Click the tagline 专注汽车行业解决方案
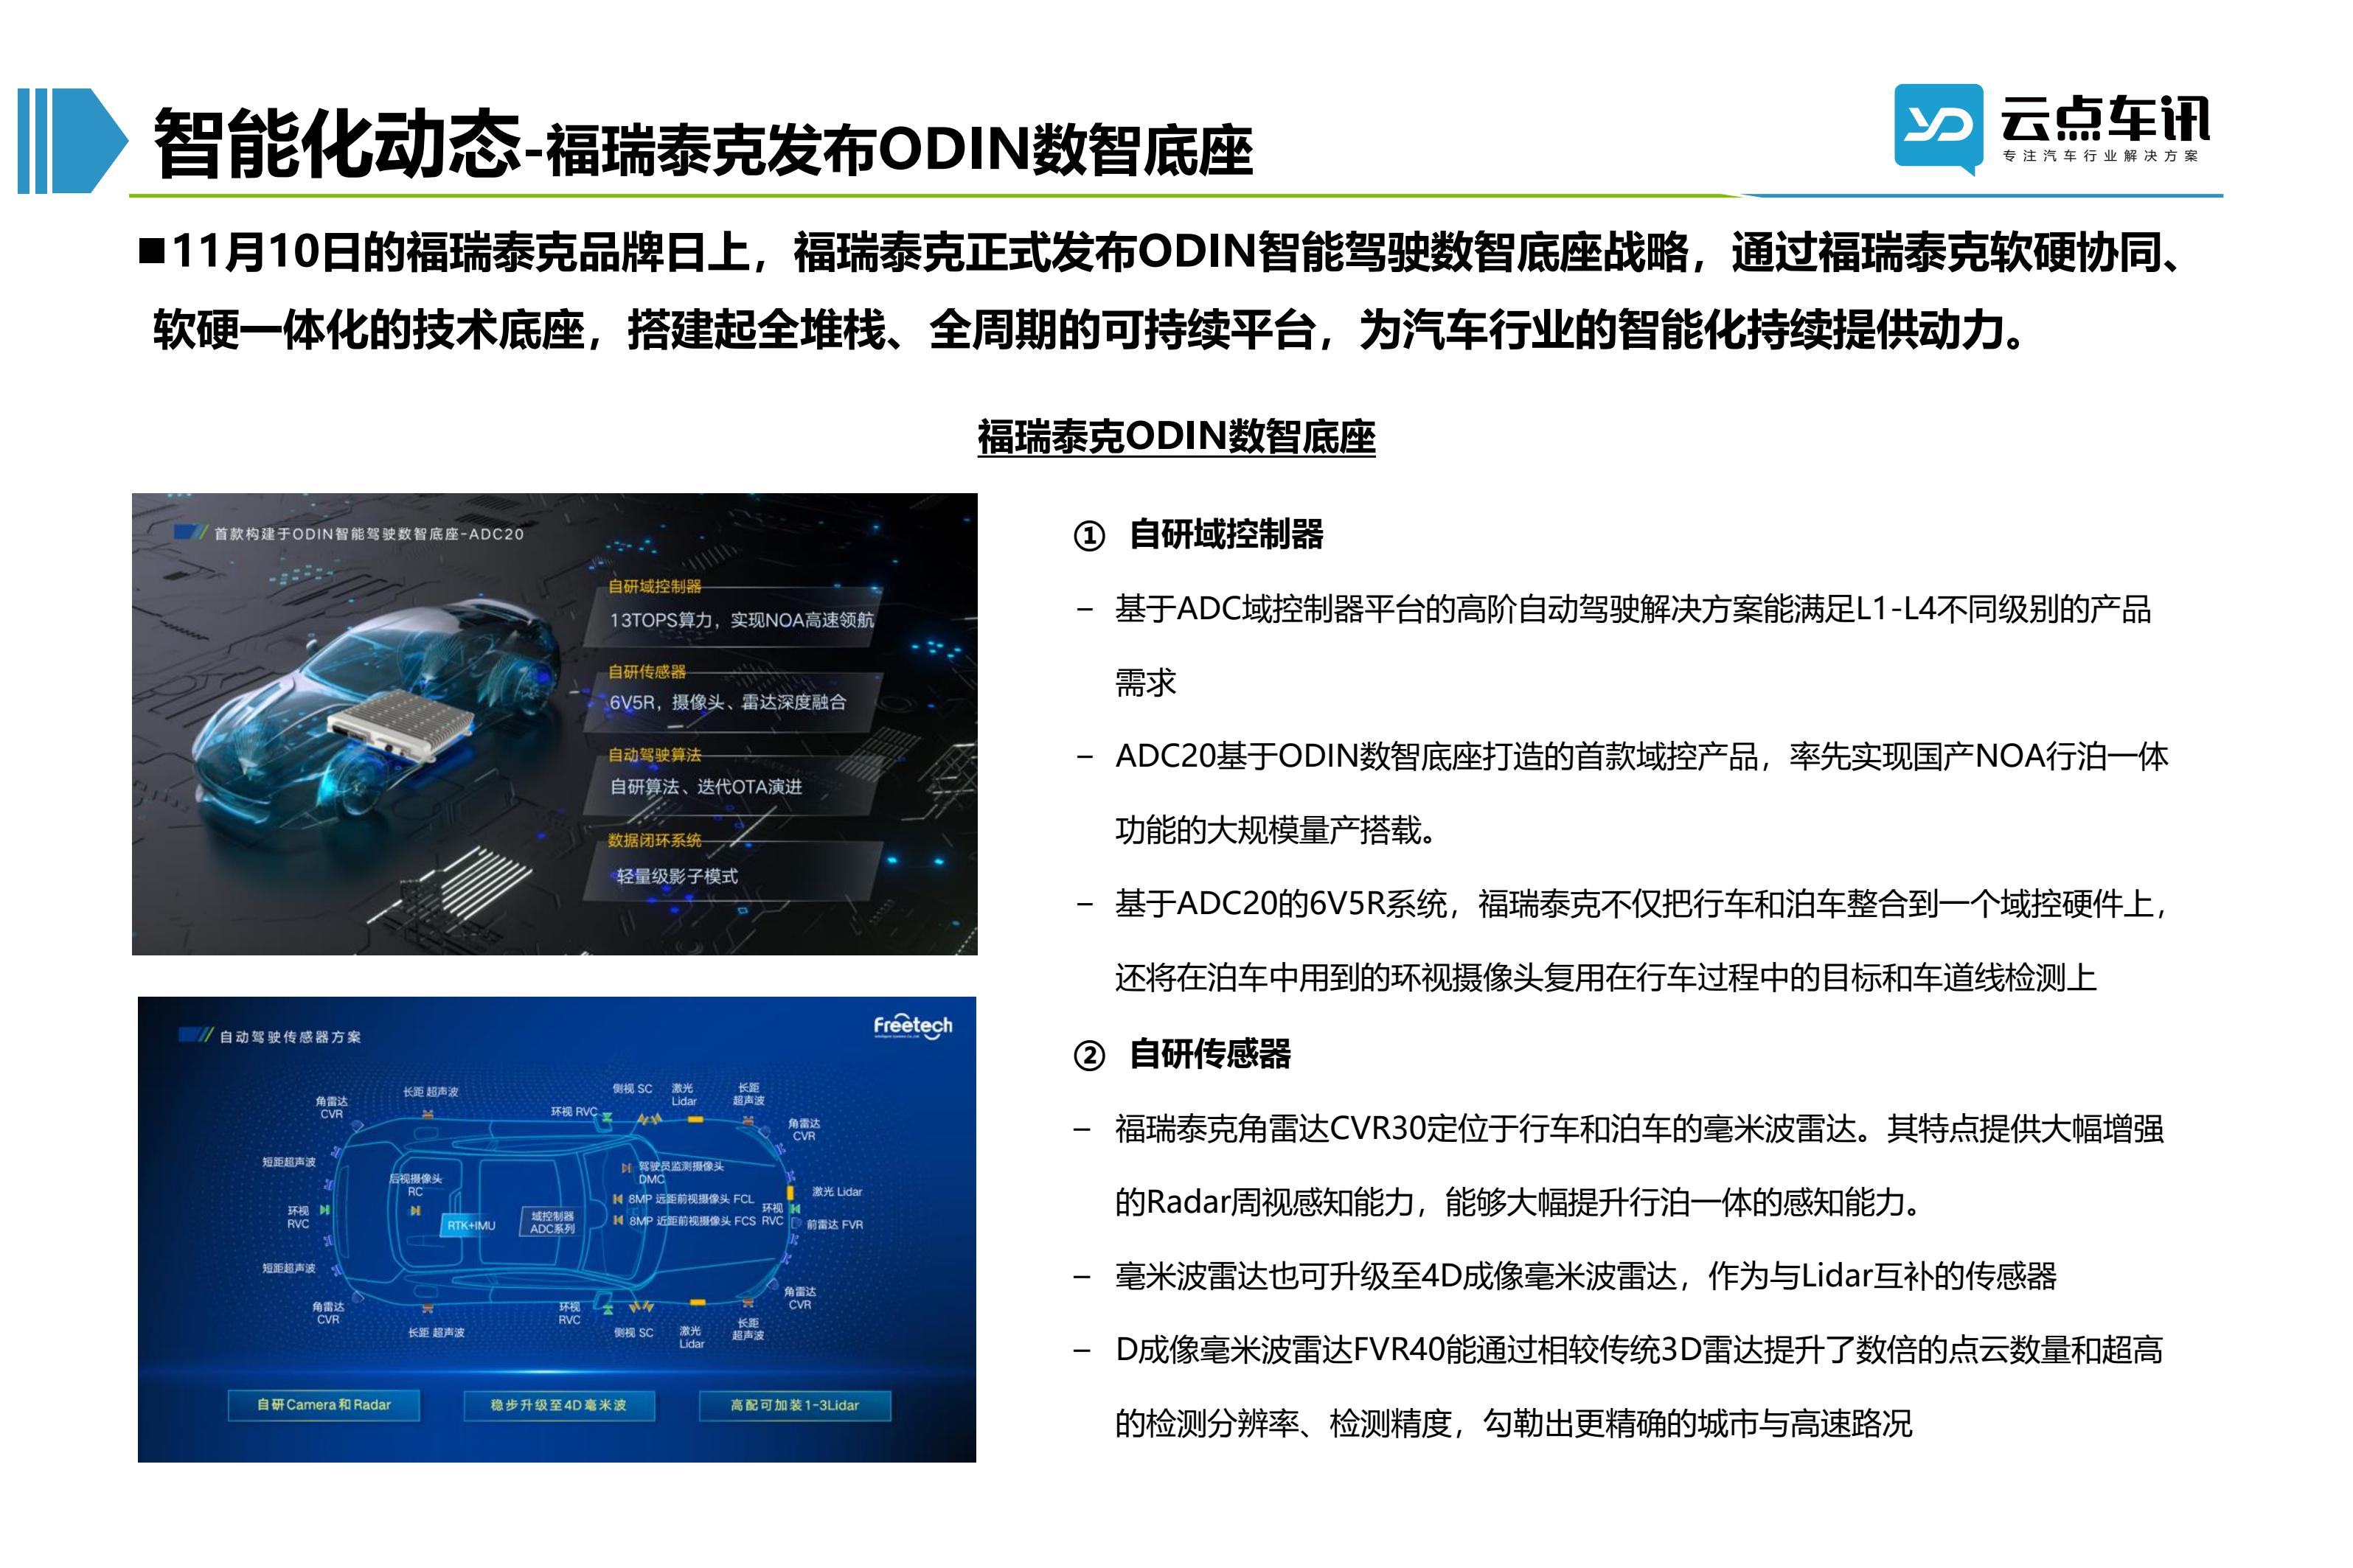The image size is (2353, 1568). pos(2100,156)
